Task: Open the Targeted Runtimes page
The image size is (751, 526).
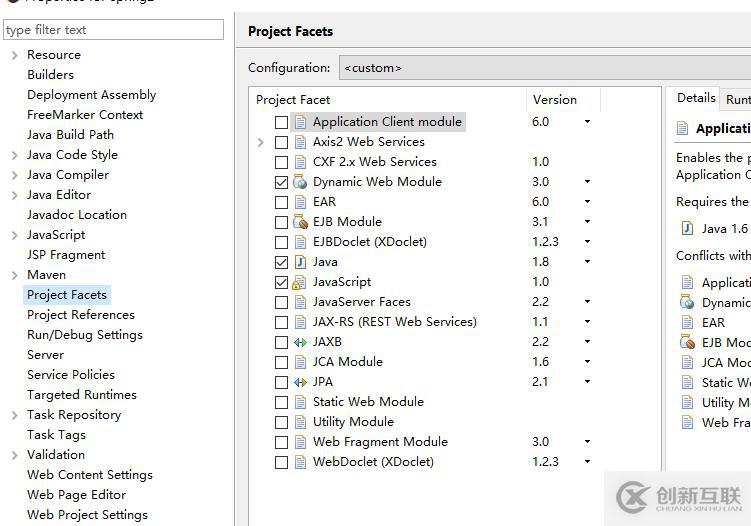Action: 81,395
